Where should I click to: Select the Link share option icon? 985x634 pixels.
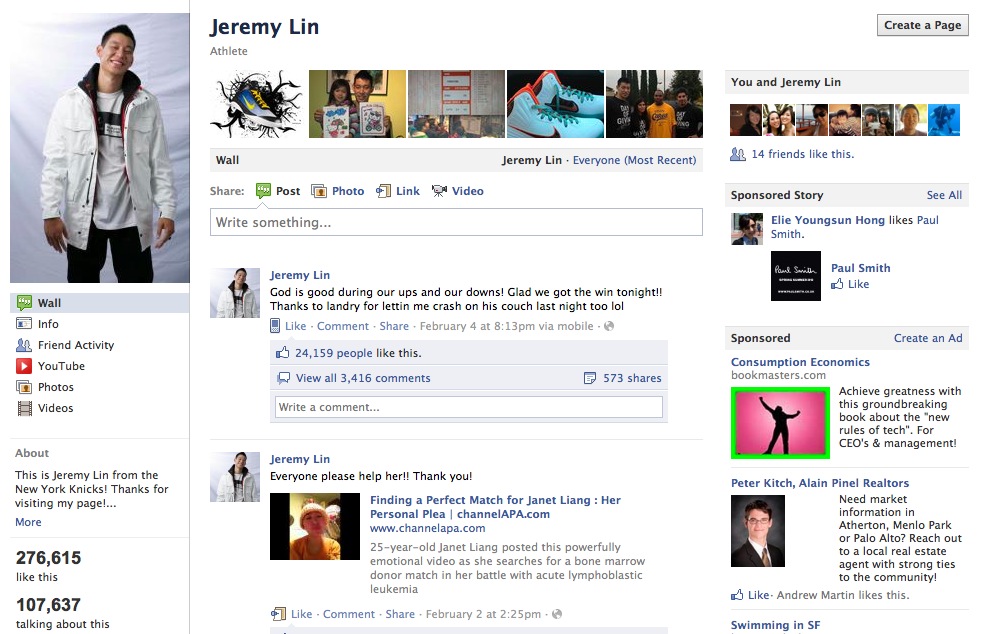coord(383,191)
